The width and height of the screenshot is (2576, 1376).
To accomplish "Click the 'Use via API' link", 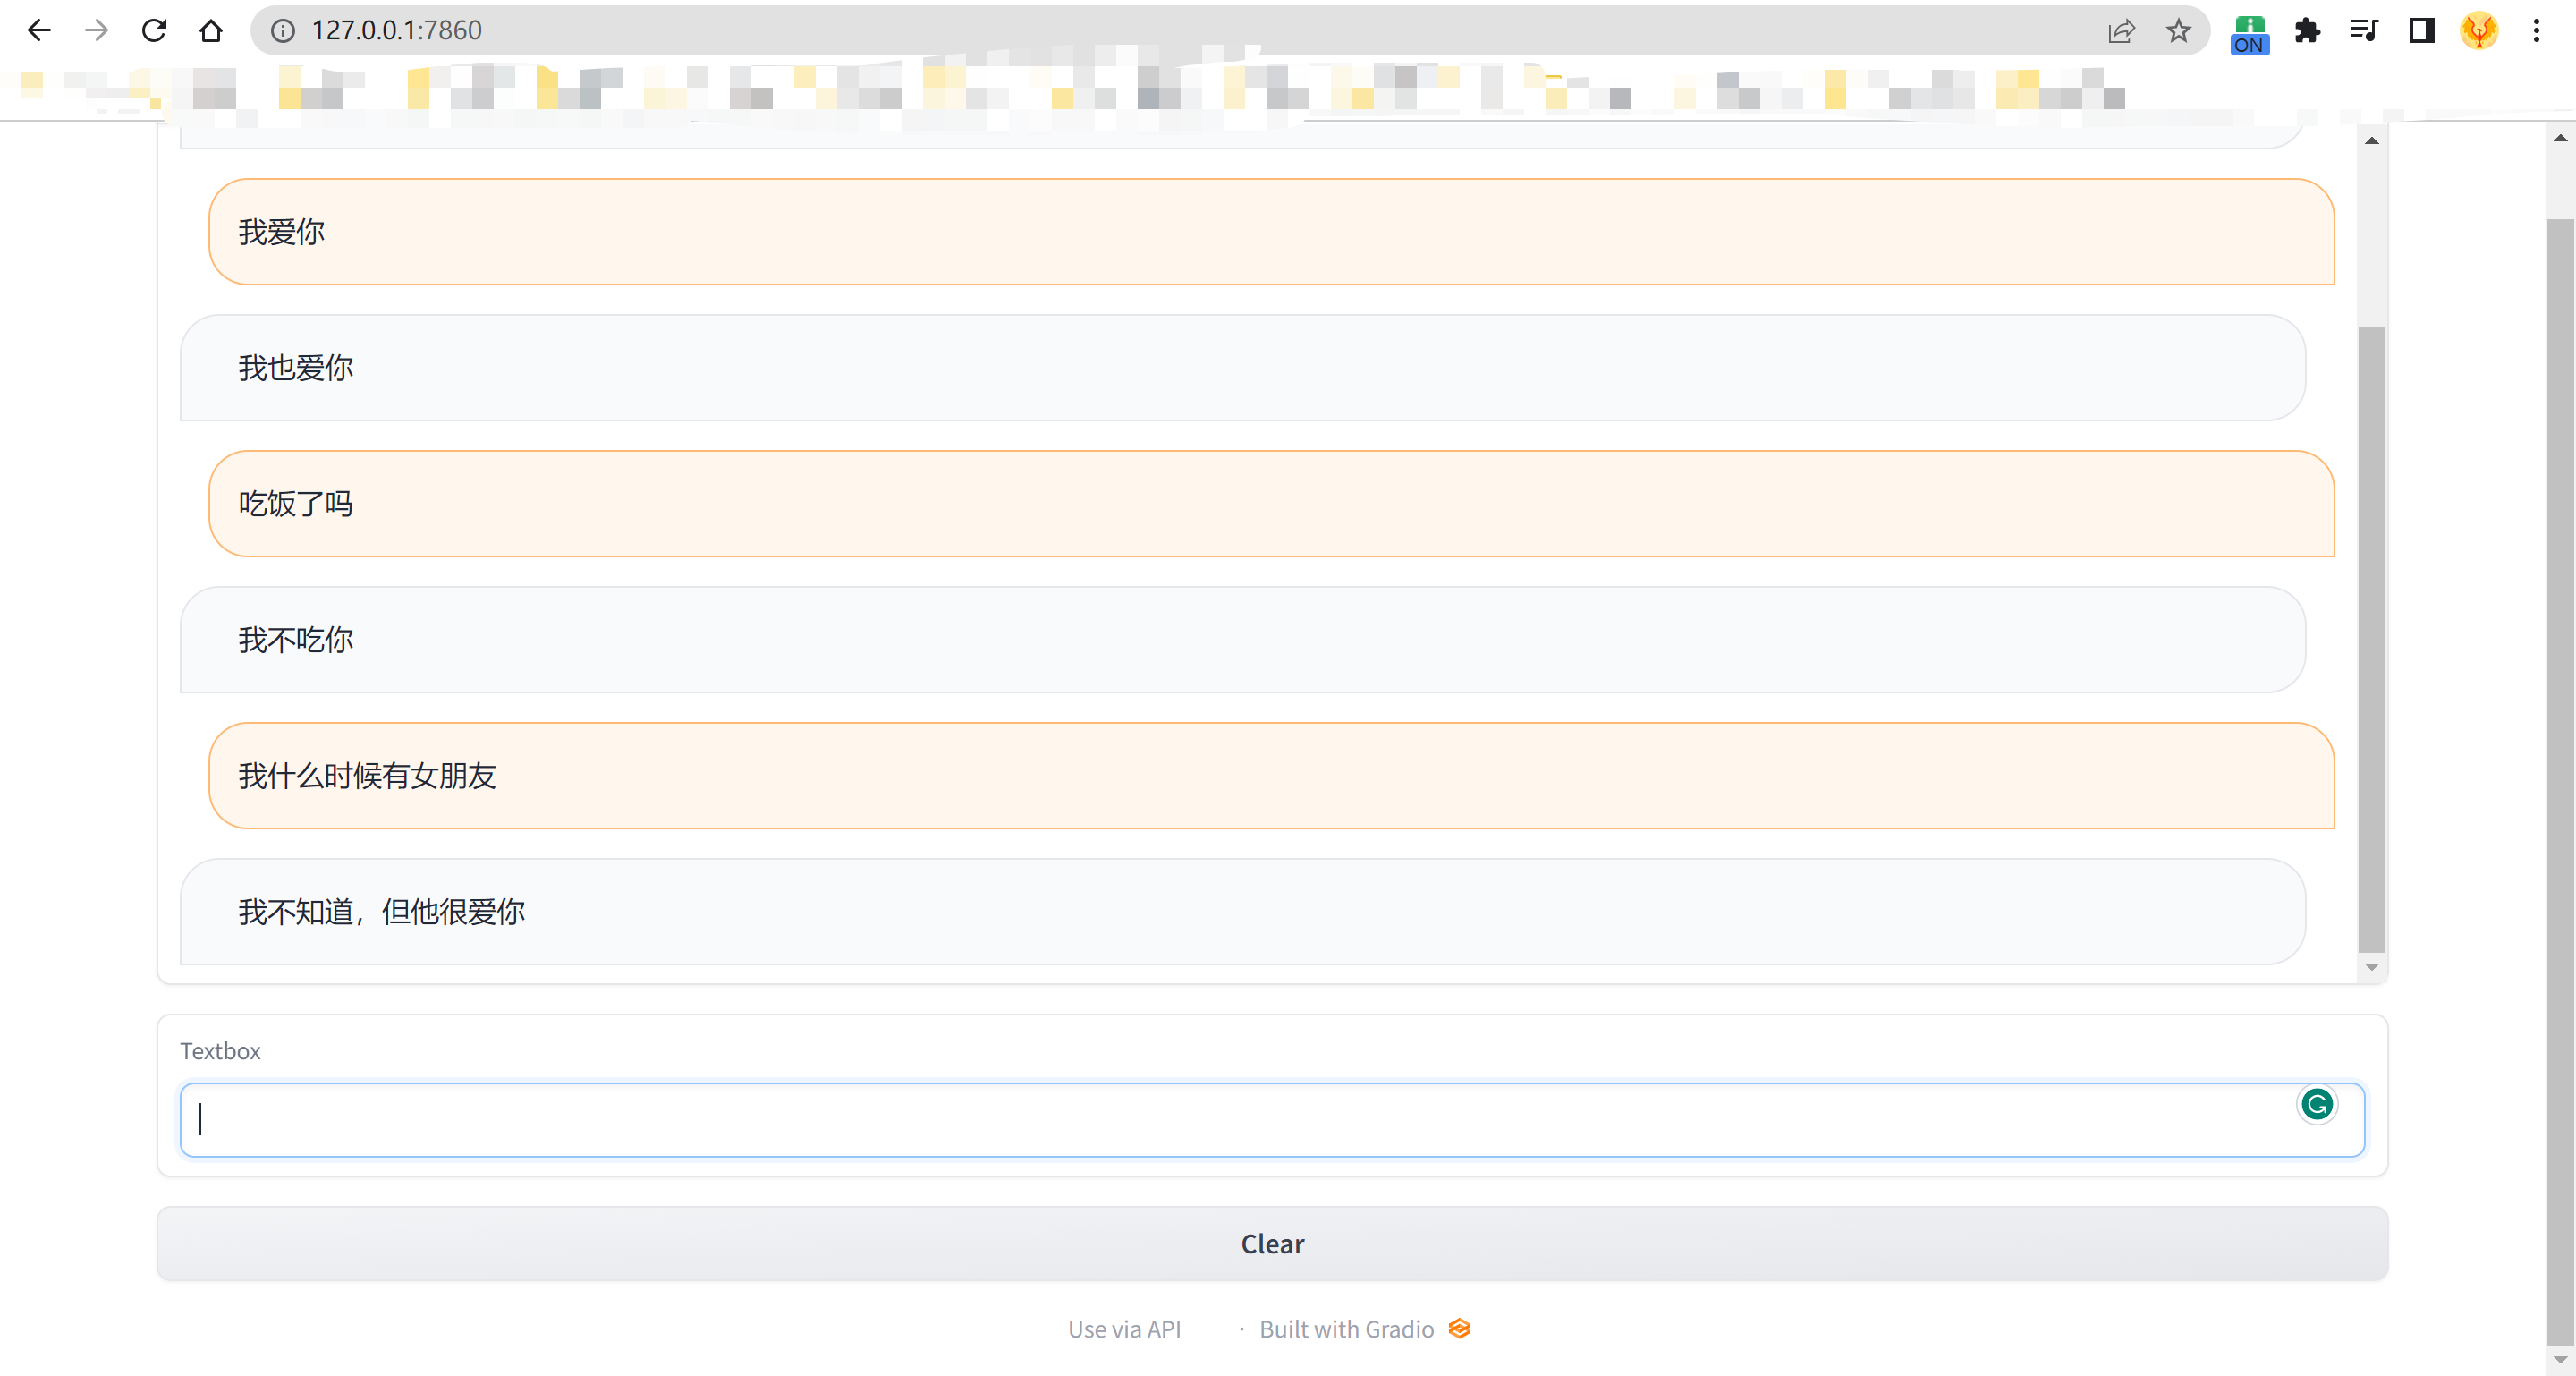I will pos(1123,1329).
